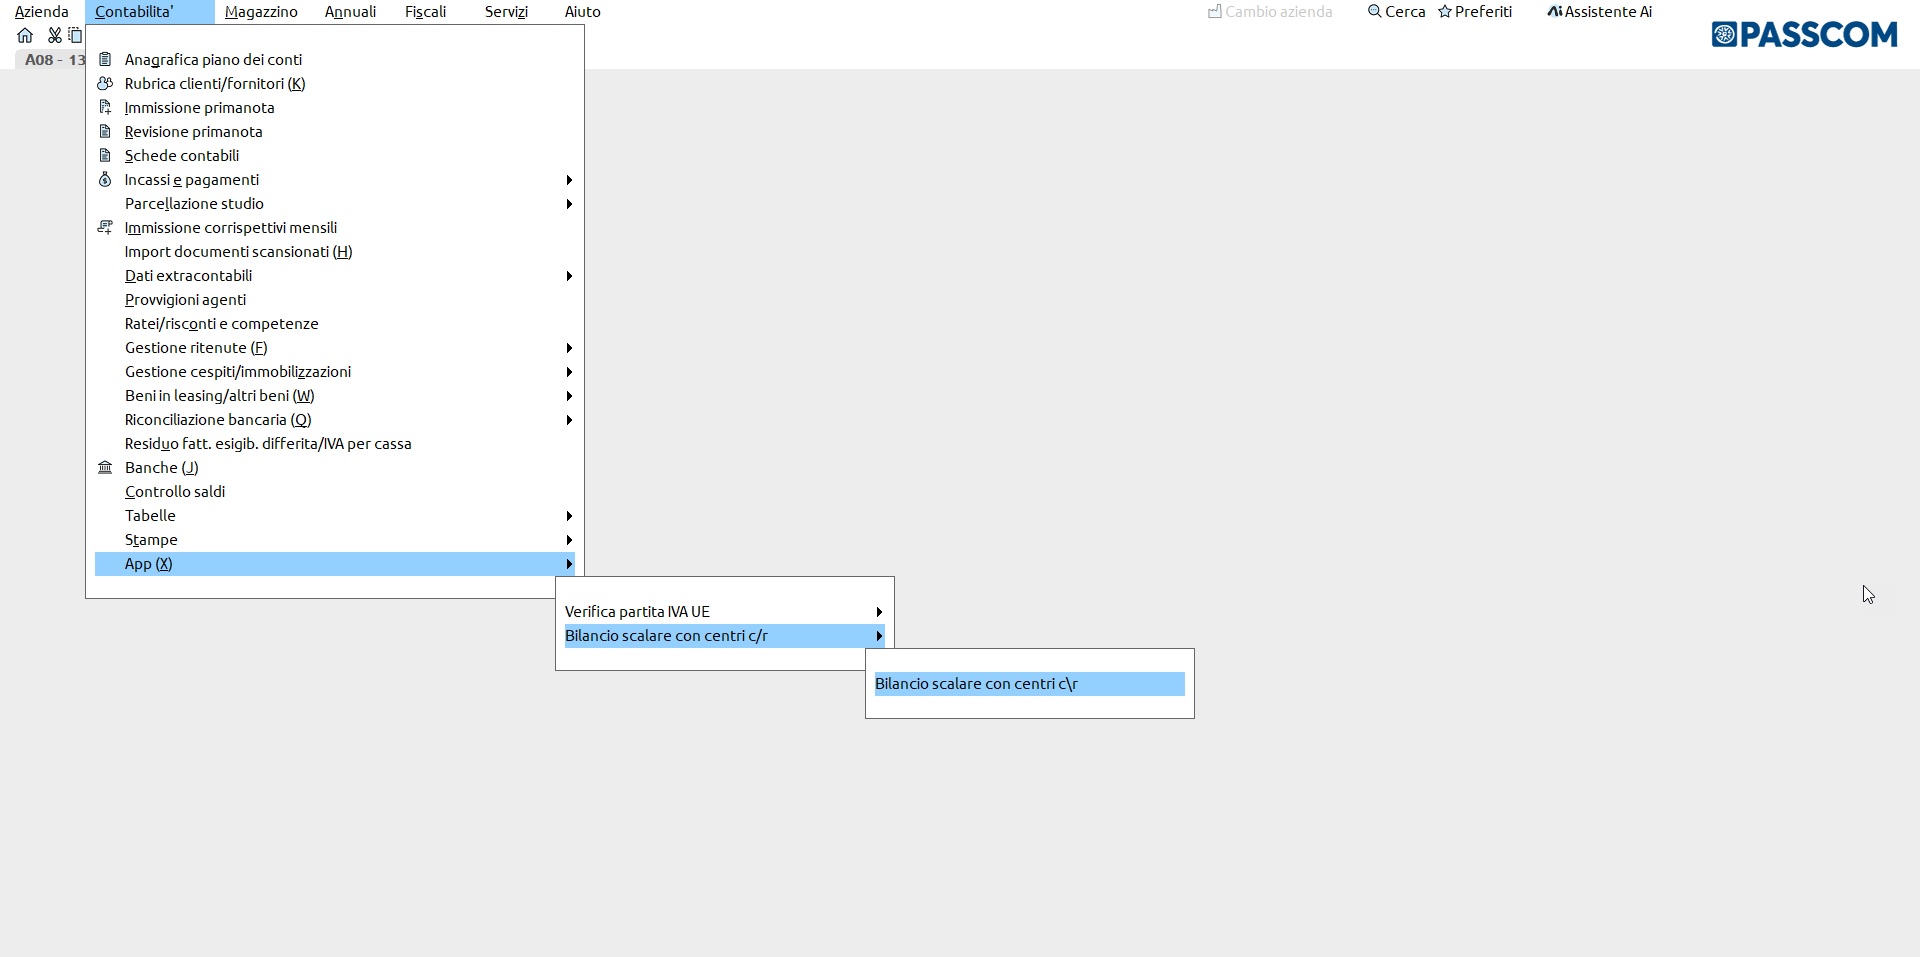Click the clipboard icon beside the scissors
The image size is (1920, 957).
(x=75, y=36)
